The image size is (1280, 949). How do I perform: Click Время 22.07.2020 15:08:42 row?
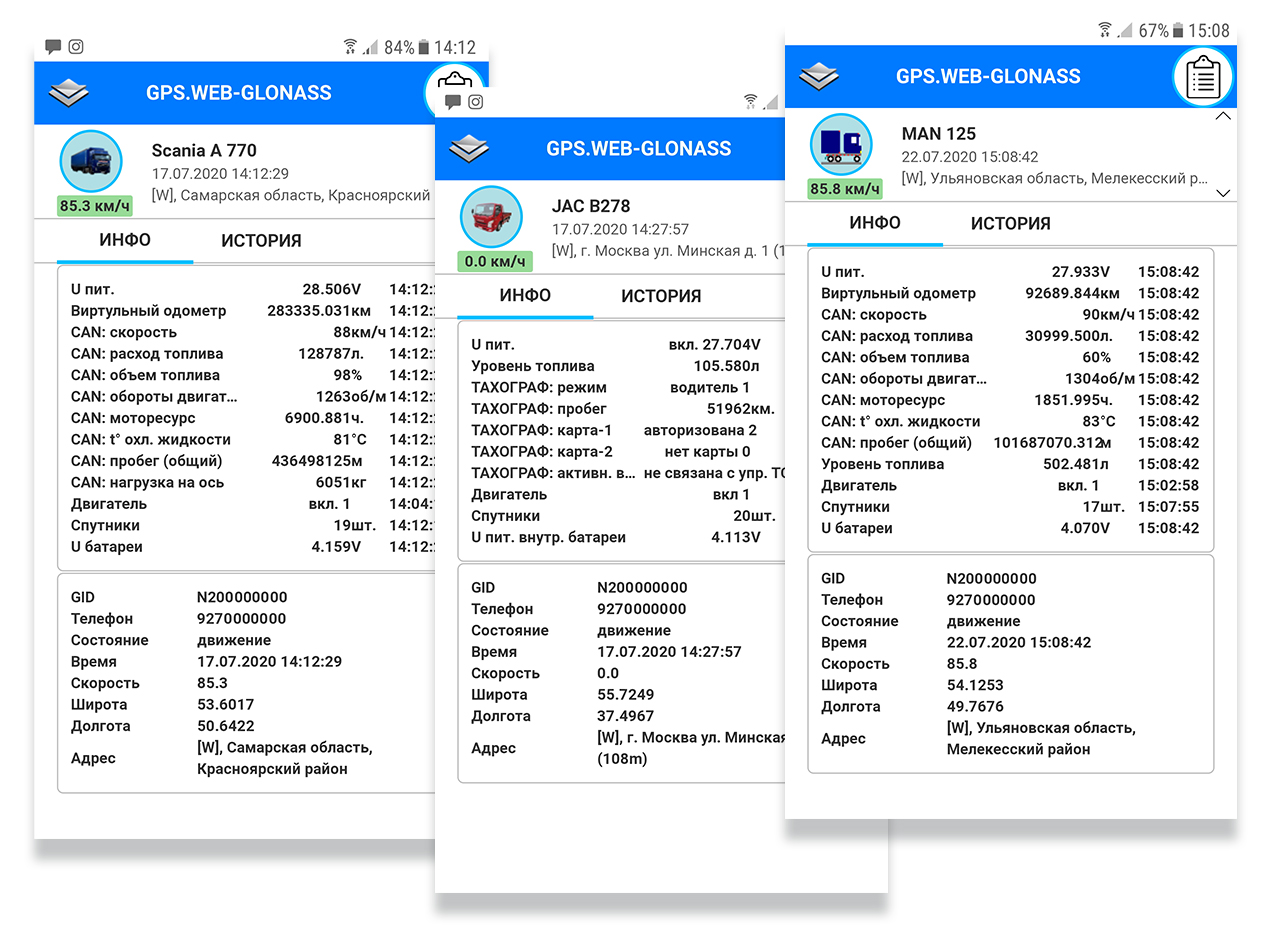pos(957,643)
